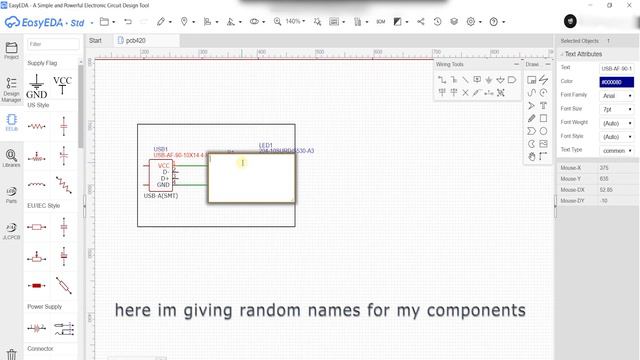640x360 pixels.
Task: Open the History clock icon
Action: coord(437,22)
